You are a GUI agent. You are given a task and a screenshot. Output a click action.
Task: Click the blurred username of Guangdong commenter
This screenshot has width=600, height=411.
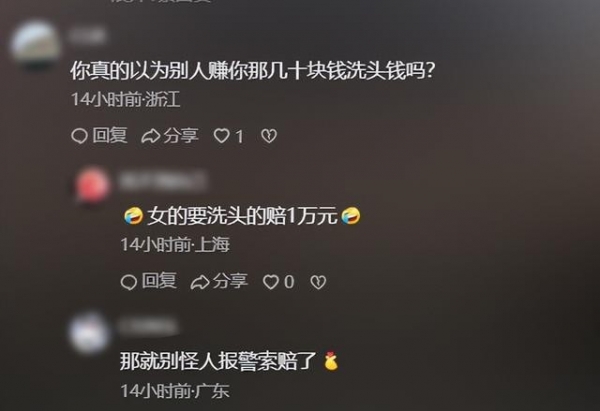click(x=148, y=327)
